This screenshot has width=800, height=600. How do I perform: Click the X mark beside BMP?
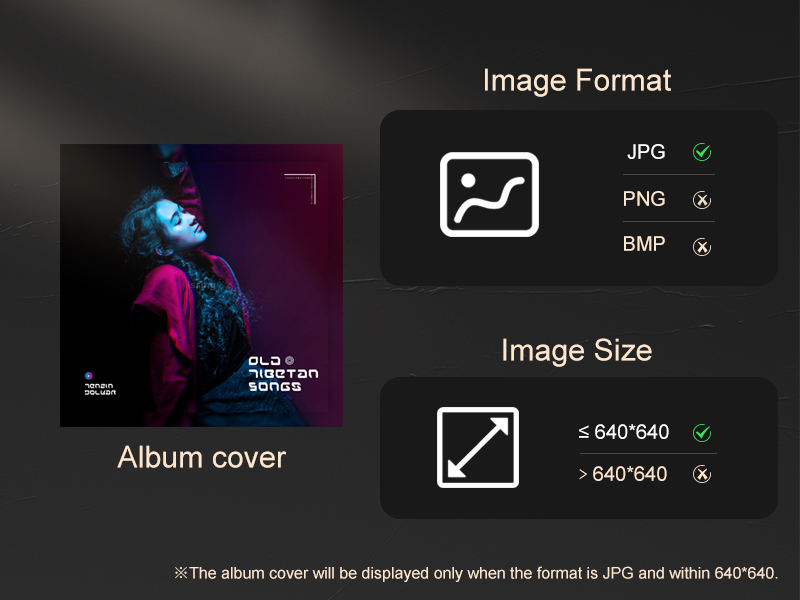(x=702, y=247)
